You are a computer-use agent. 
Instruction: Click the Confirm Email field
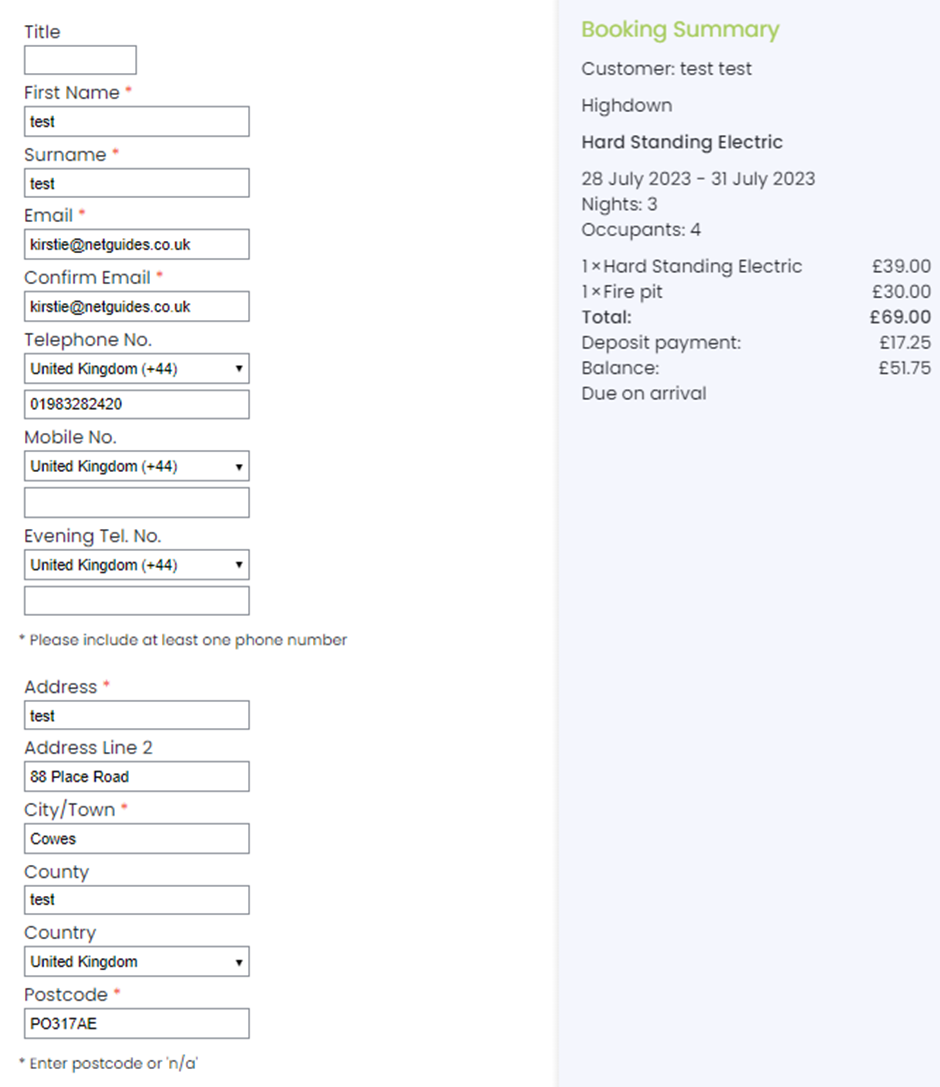click(x=136, y=306)
